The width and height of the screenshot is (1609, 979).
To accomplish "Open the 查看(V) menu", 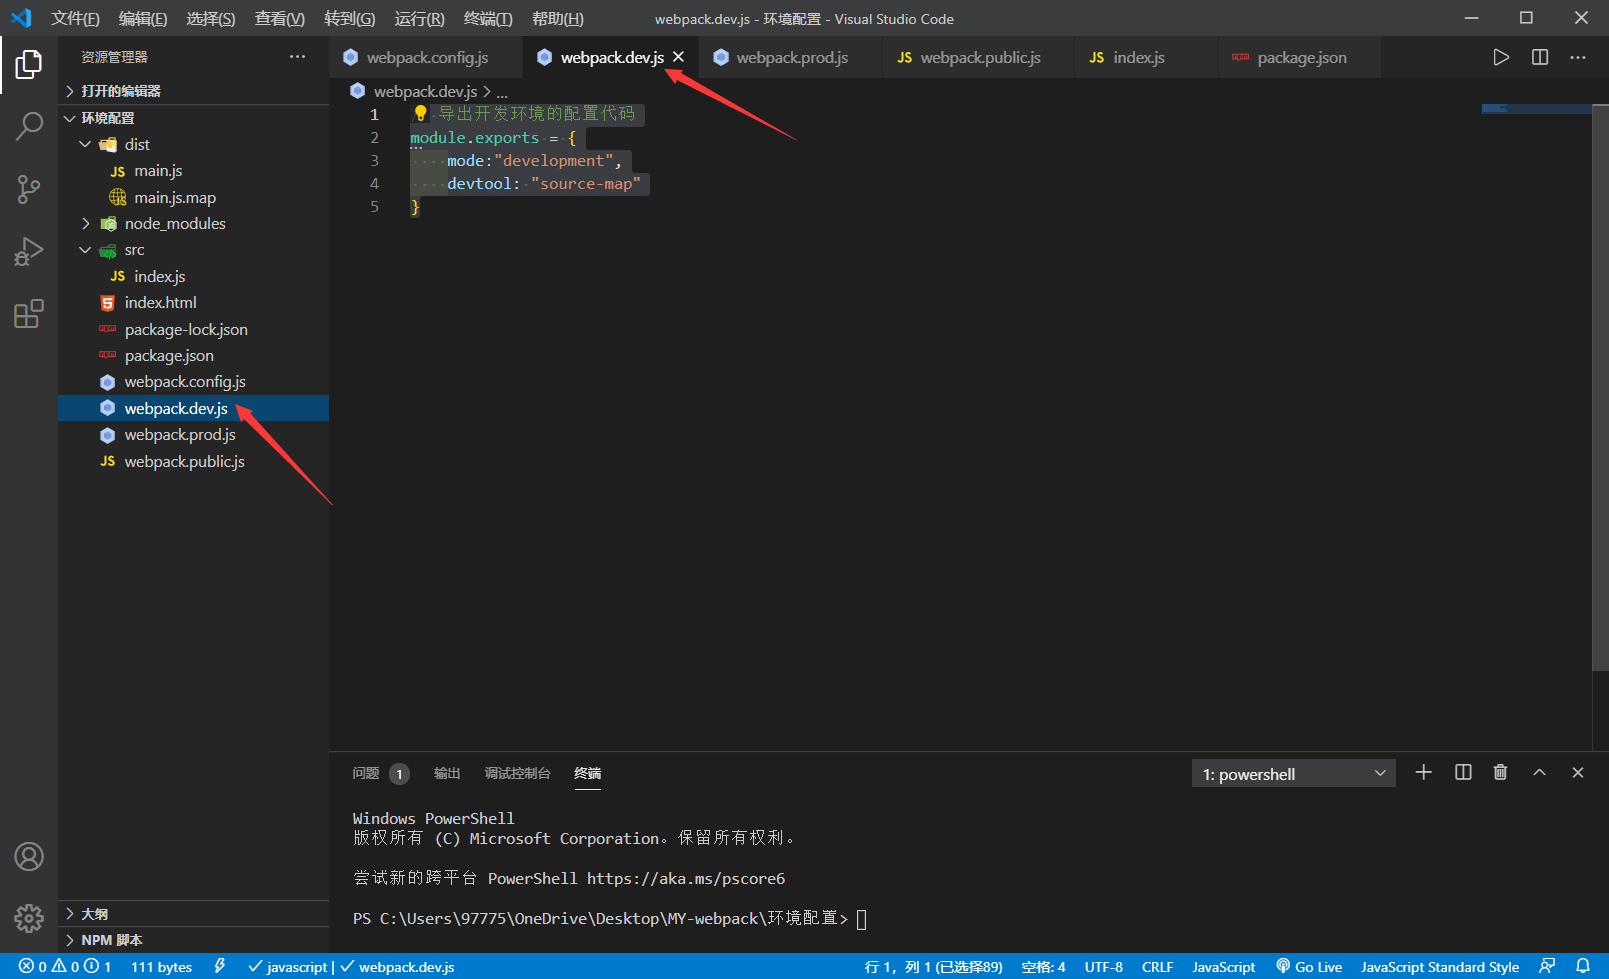I will [x=280, y=18].
